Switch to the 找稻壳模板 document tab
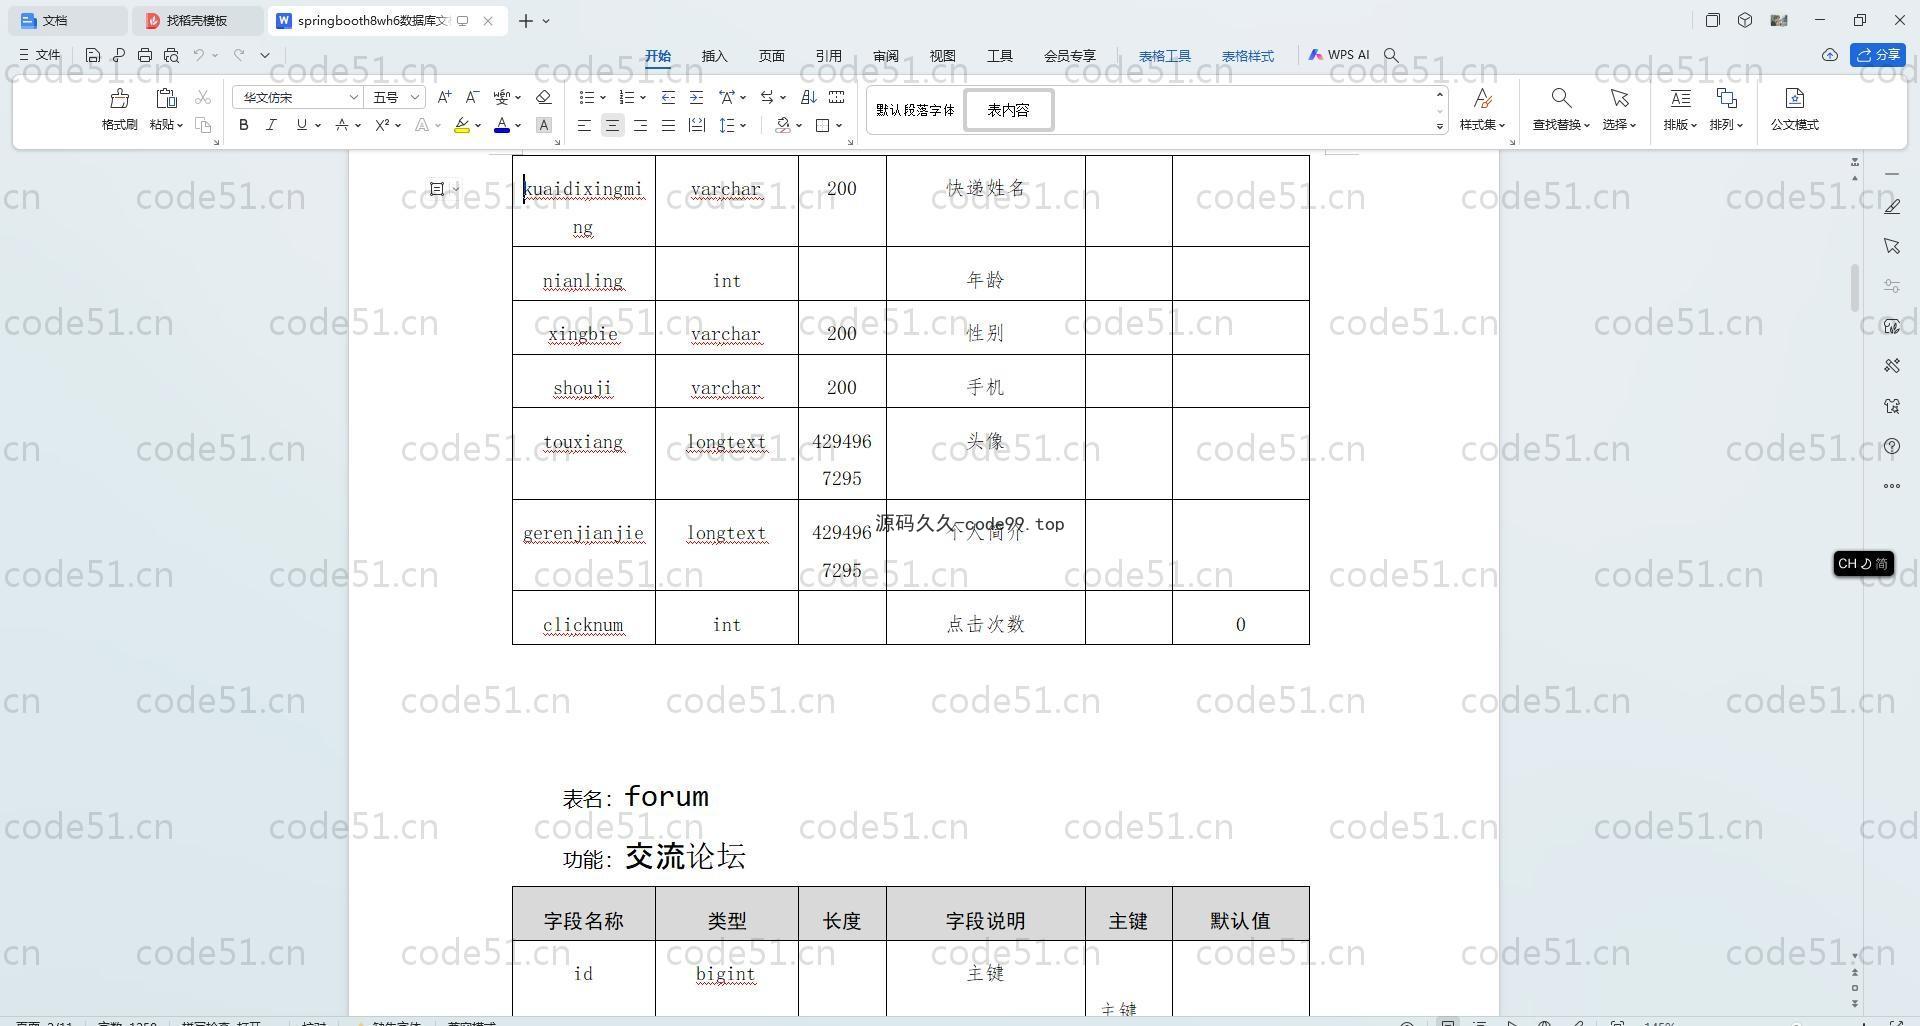 point(196,20)
